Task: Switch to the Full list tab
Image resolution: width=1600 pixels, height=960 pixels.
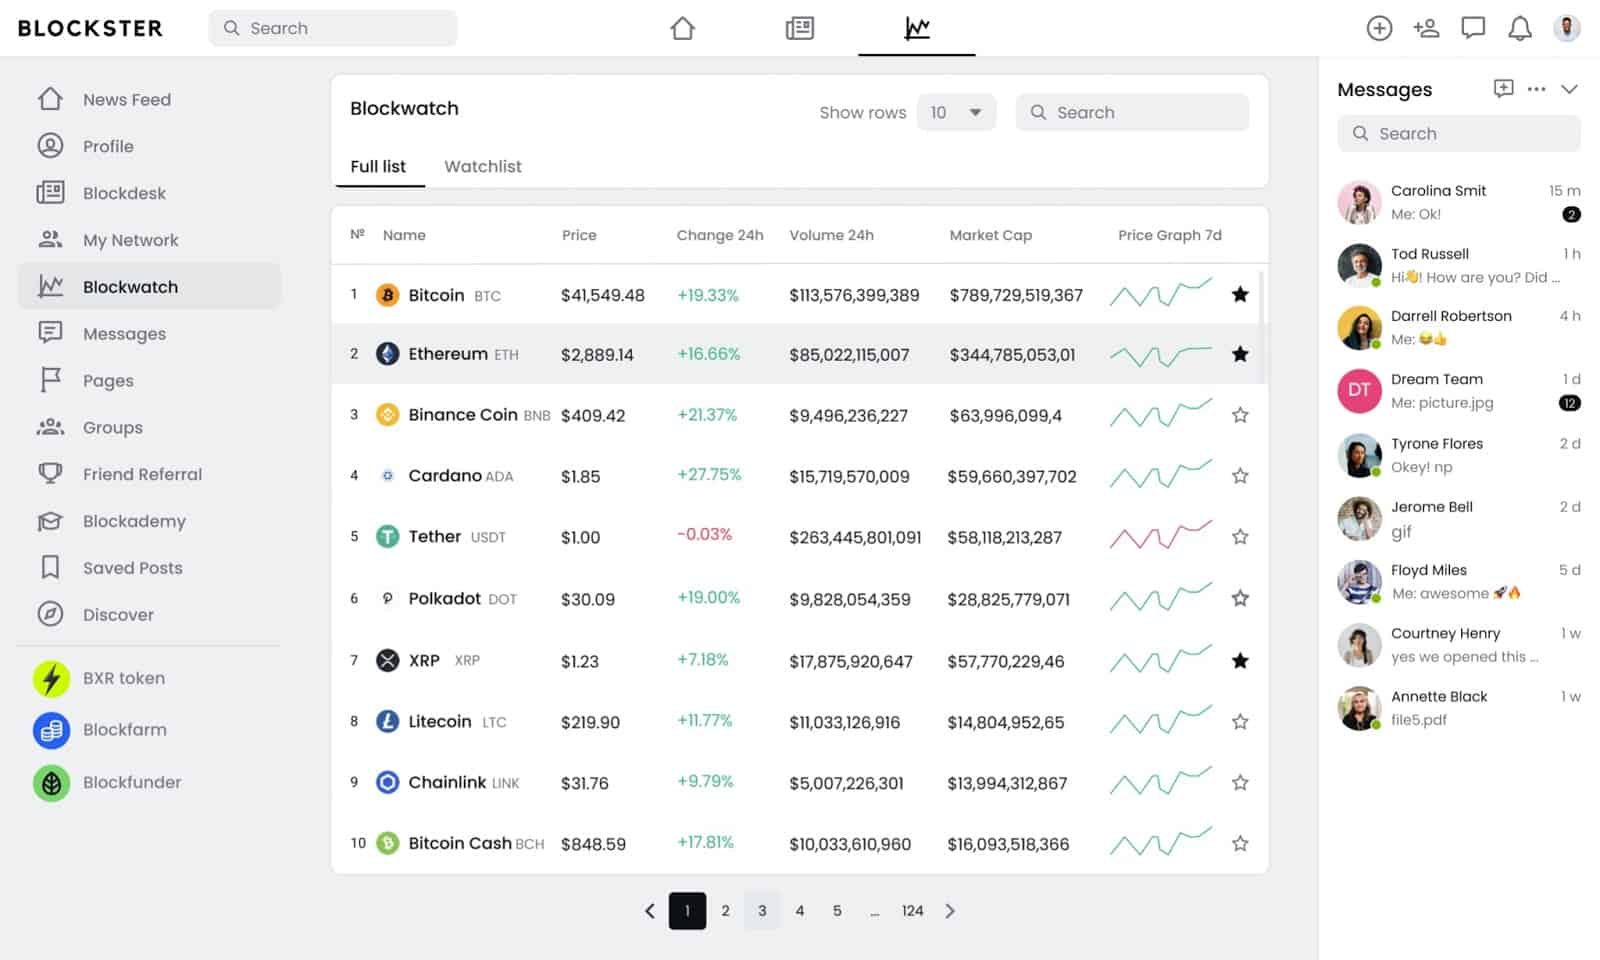Action: click(x=378, y=166)
